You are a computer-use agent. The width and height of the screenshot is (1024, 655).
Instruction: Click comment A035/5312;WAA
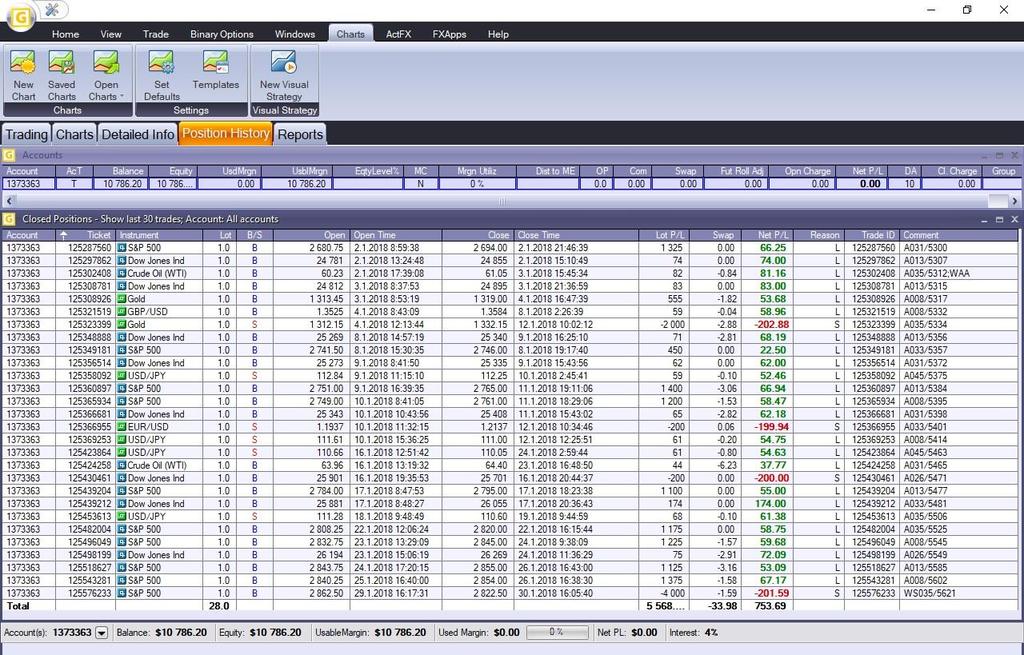pos(936,274)
